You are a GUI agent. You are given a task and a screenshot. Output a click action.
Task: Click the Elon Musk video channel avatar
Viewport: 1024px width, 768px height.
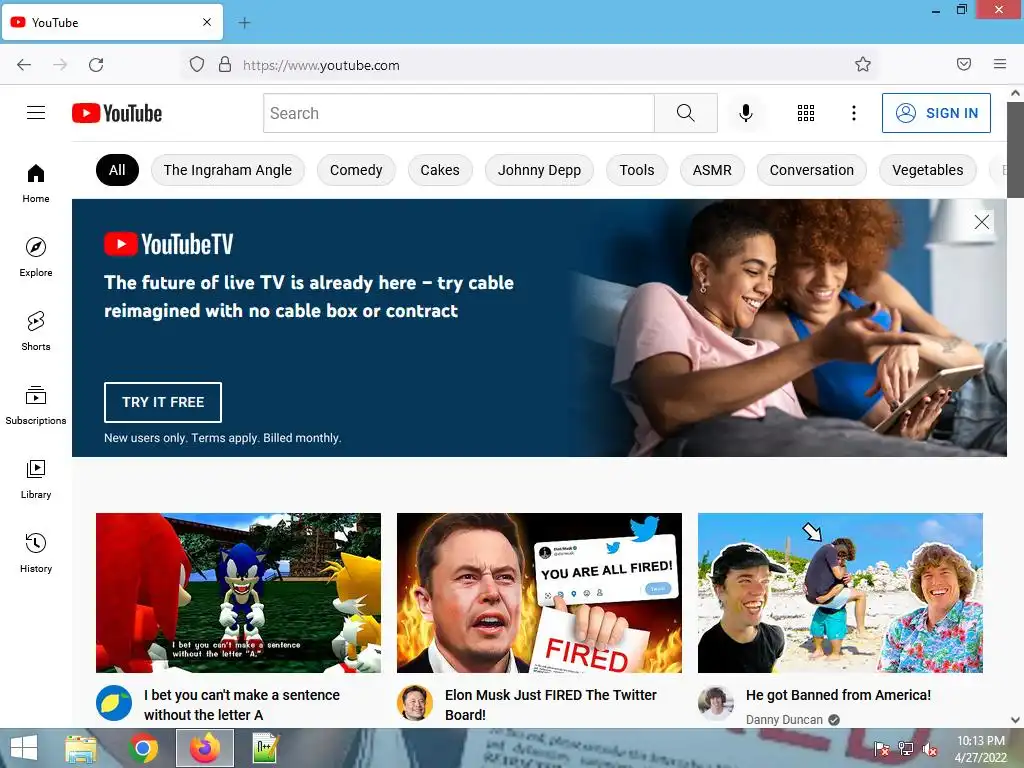pos(415,703)
